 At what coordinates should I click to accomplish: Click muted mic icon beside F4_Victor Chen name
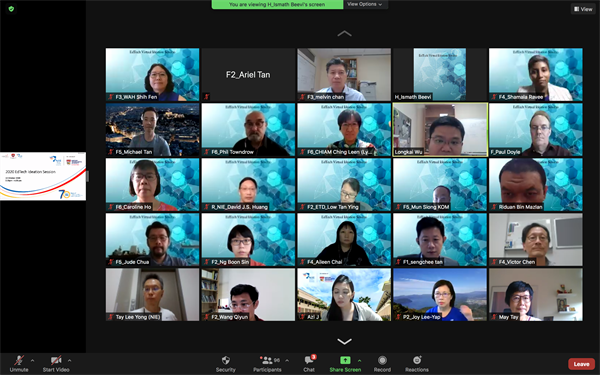tap(494, 262)
